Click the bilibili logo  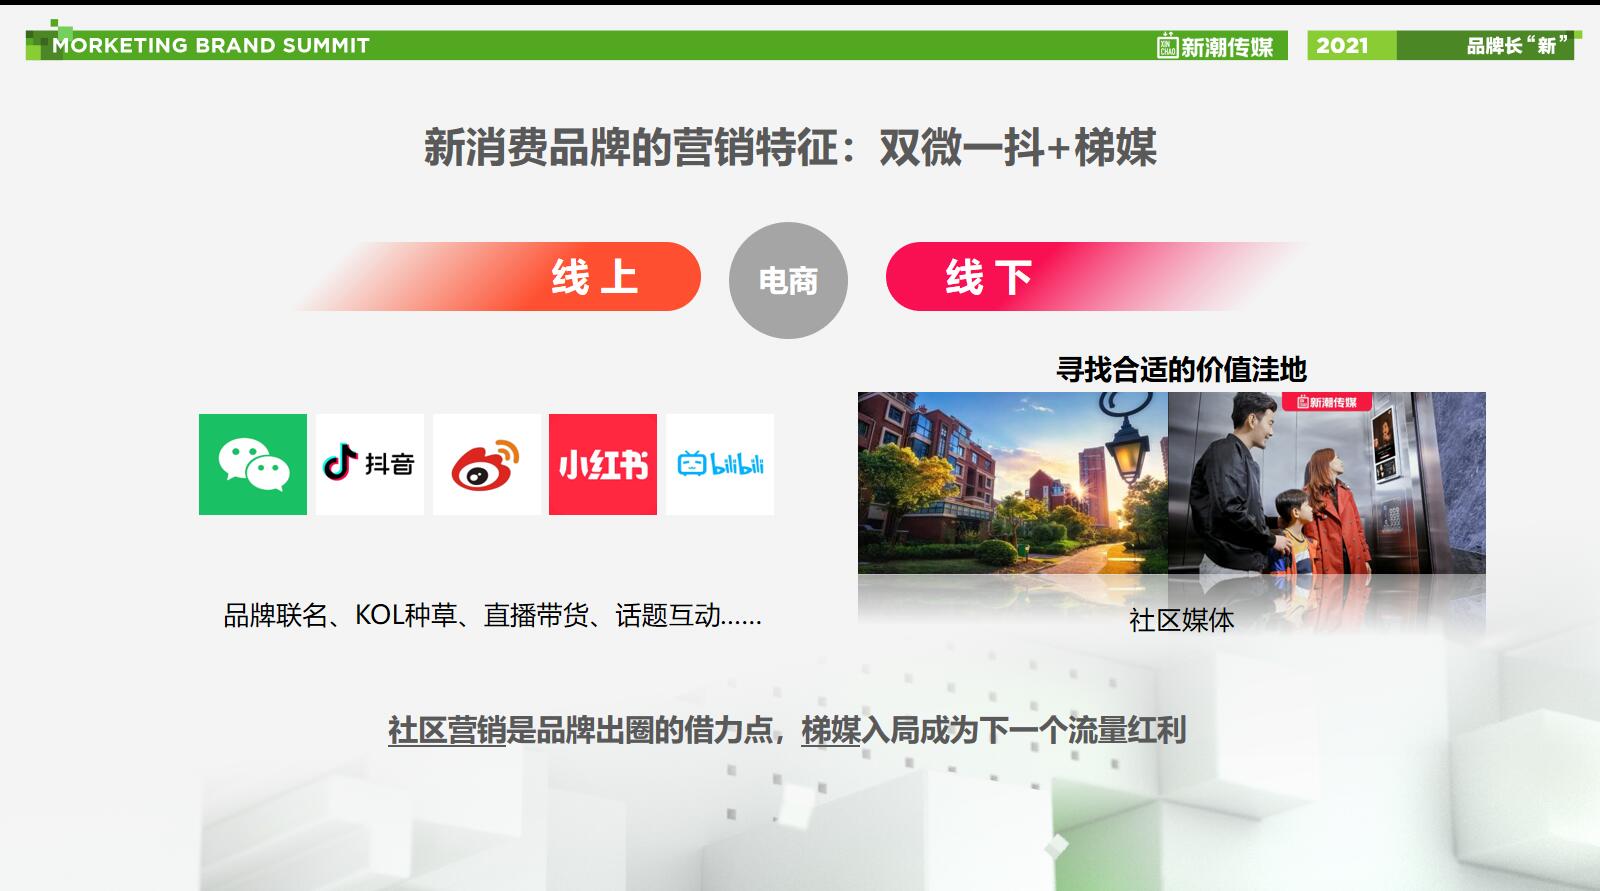point(720,464)
